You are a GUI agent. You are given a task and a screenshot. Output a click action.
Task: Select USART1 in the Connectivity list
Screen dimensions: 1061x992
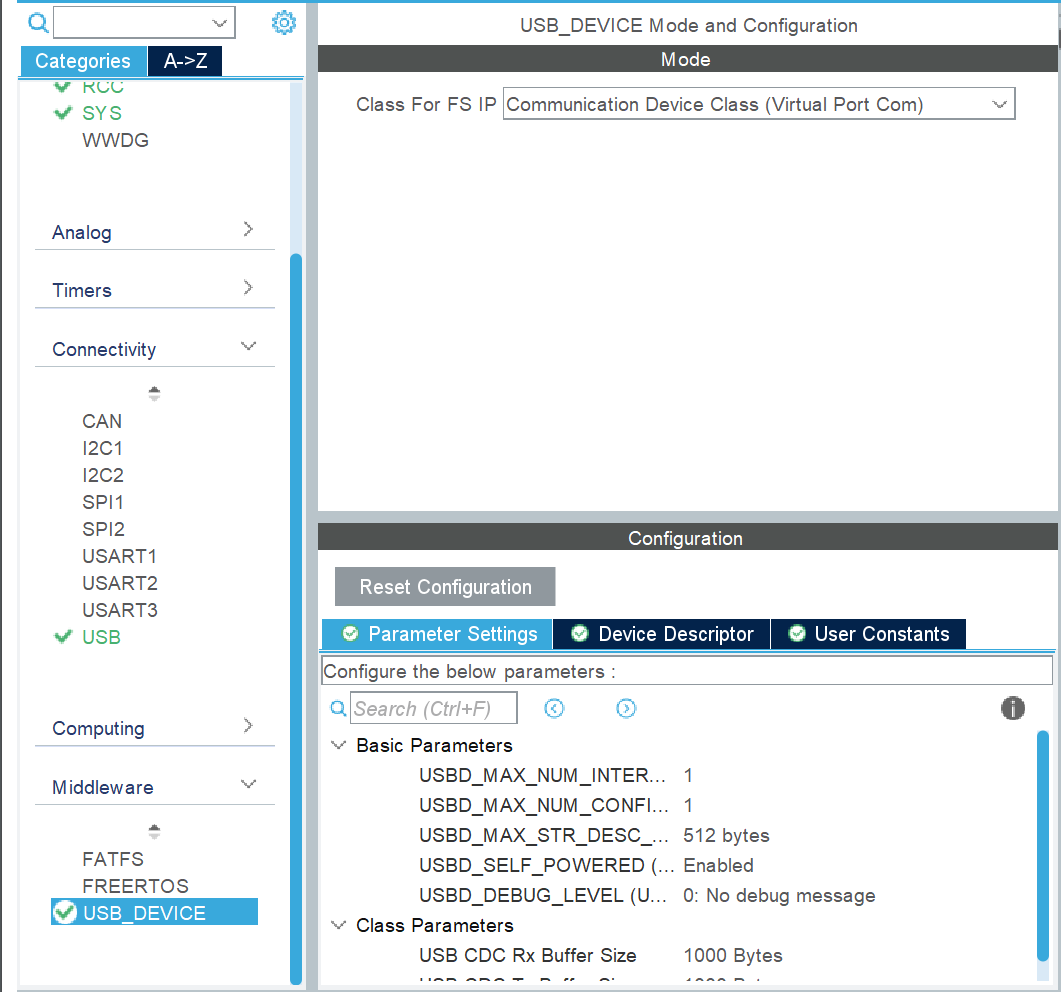coord(119,556)
